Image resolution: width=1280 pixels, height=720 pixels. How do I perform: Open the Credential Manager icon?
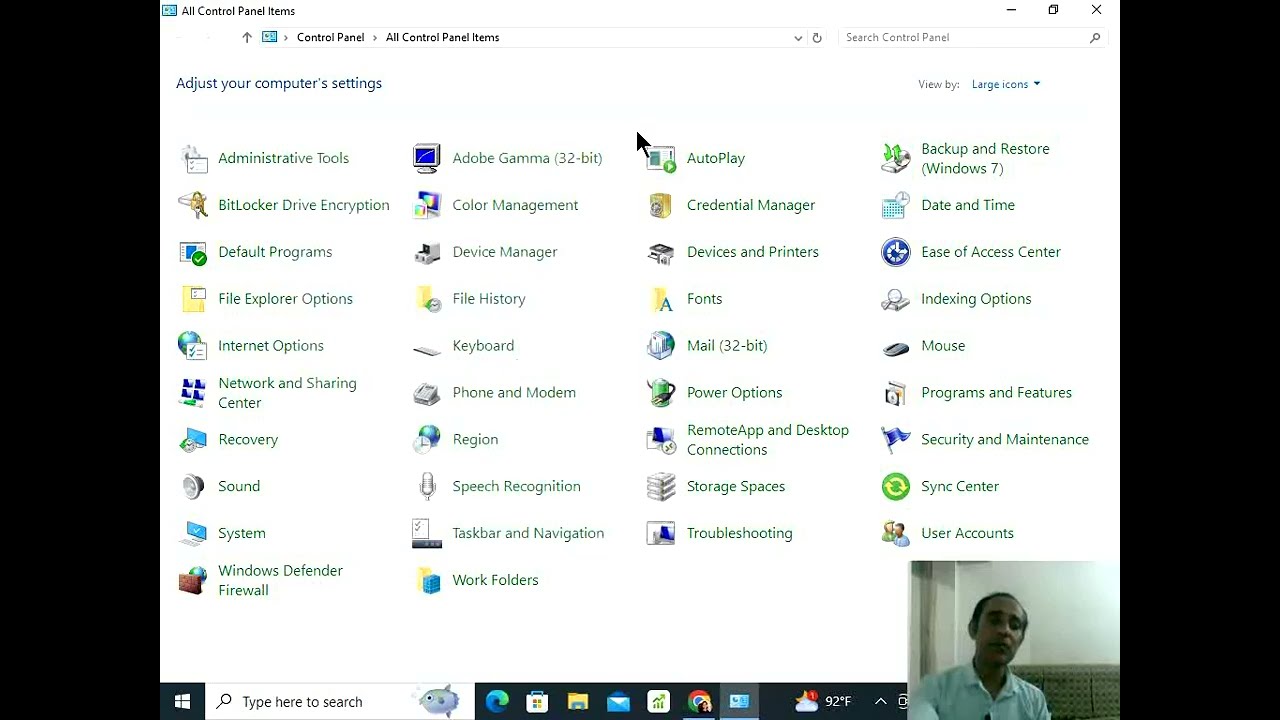pos(661,205)
